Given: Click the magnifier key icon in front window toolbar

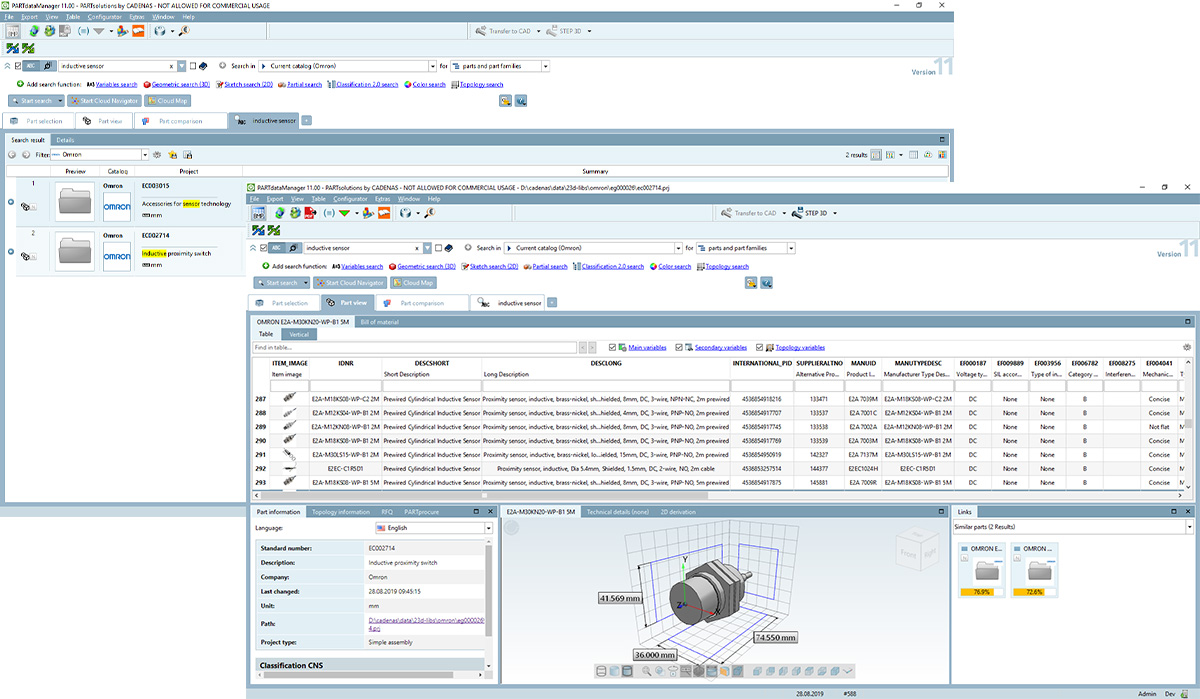Looking at the screenshot, I should 429,213.
